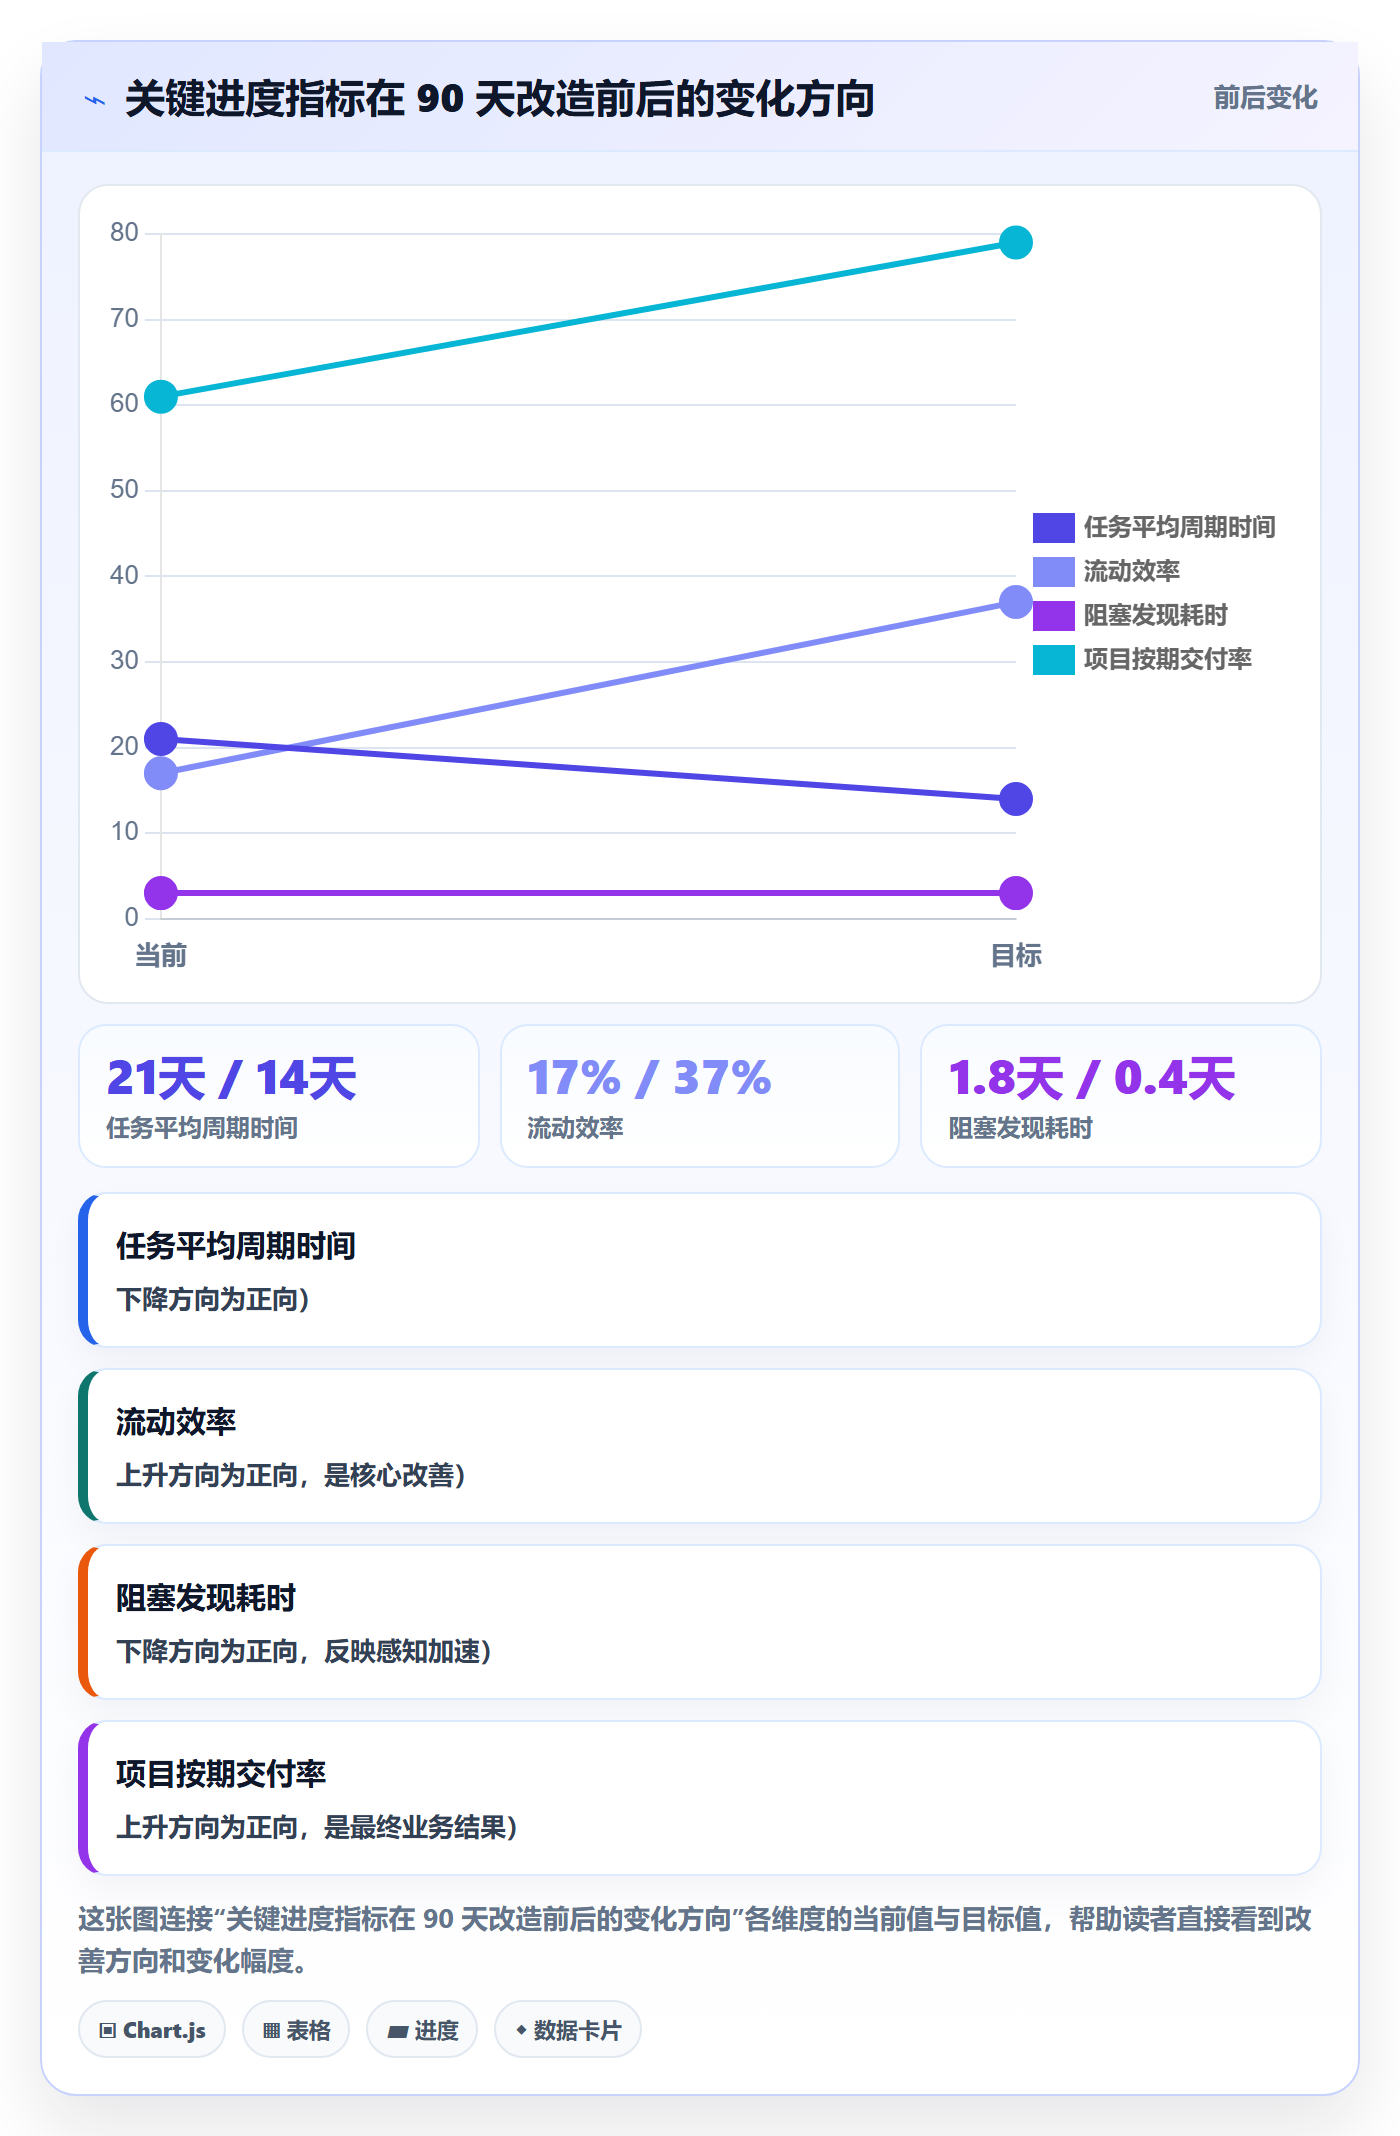Click the purple 当前 point of 阻塞发现耗时
The image size is (1400, 2136).
161,893
